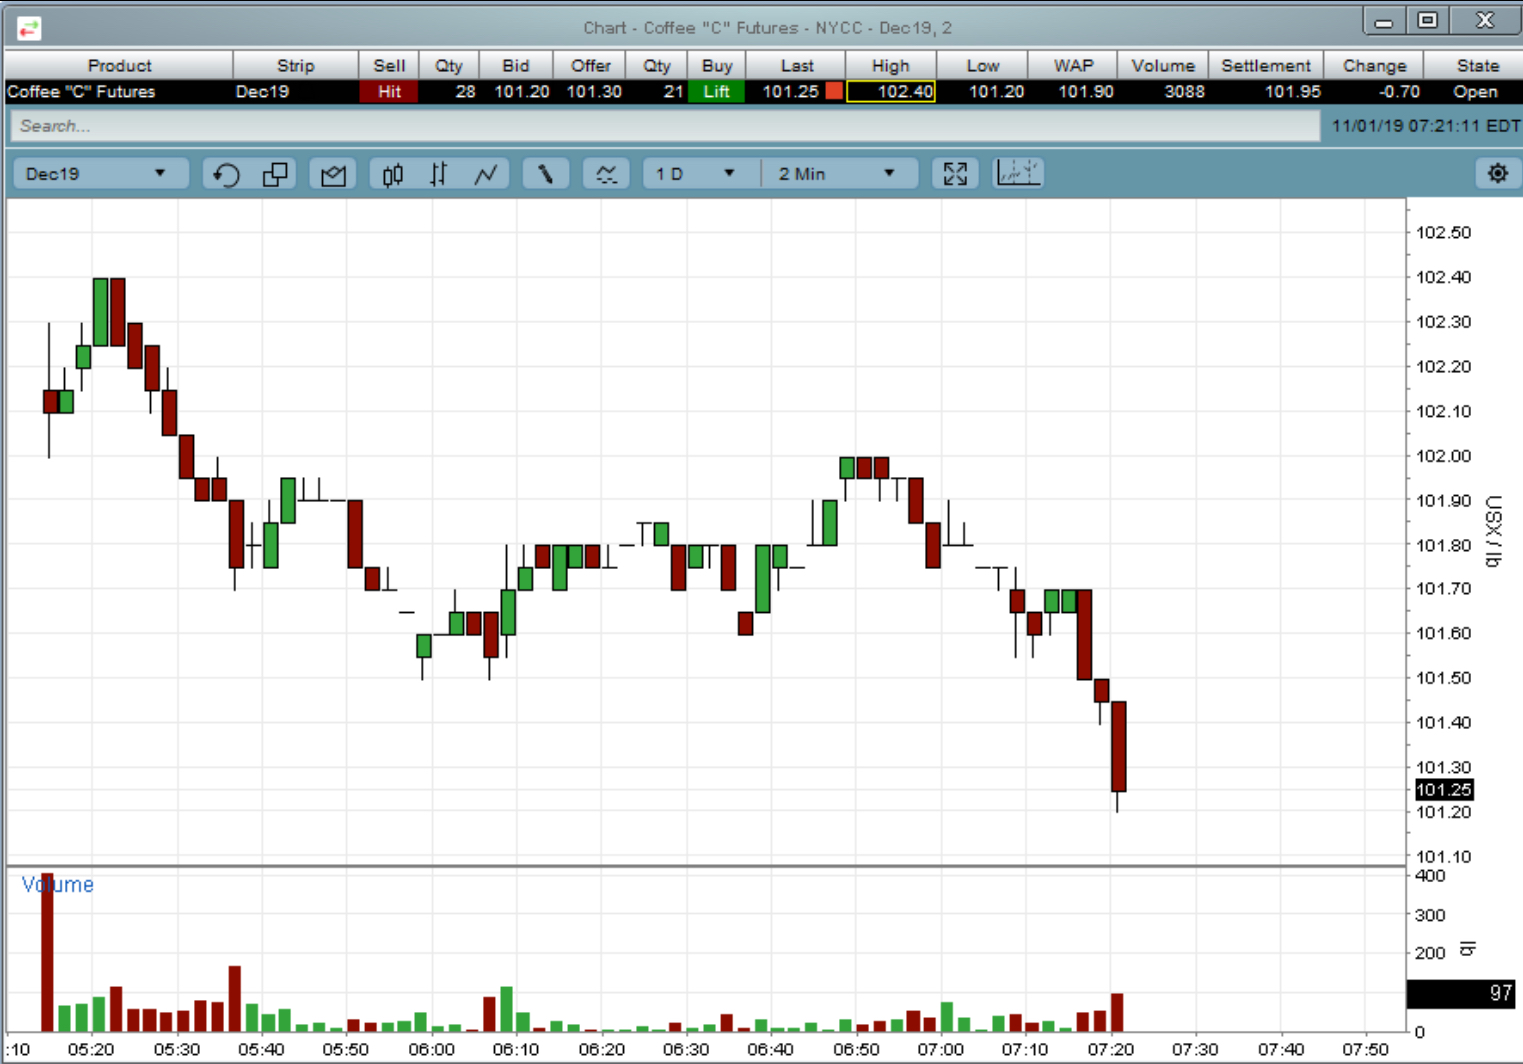Screen dimensions: 1523x1064
Task: Click the timestamp 11/01/19 07:21:11 EDT
Action: point(1425,126)
